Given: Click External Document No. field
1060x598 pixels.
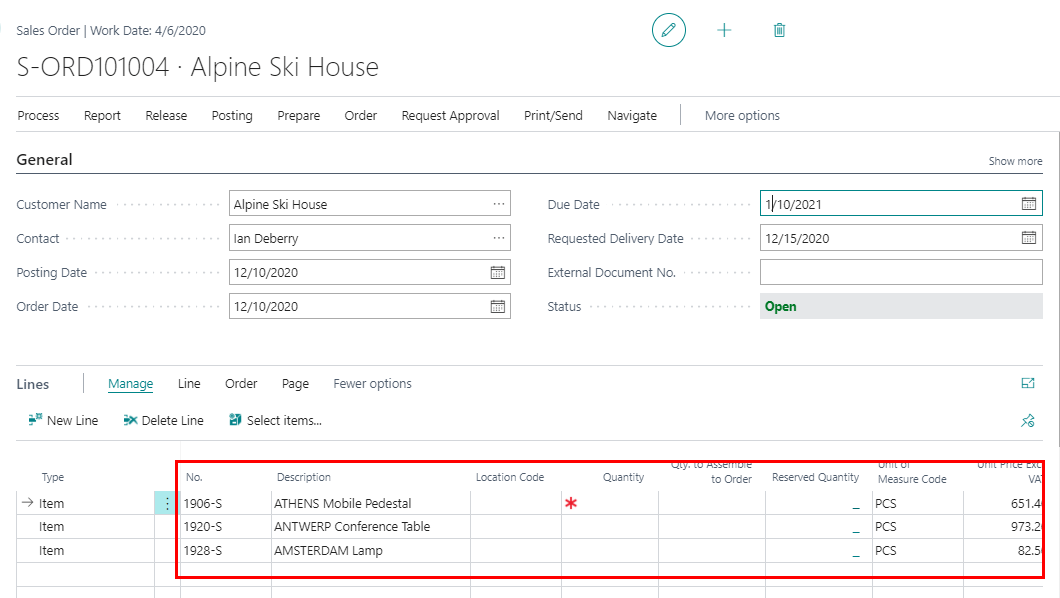Looking at the screenshot, I should point(901,272).
